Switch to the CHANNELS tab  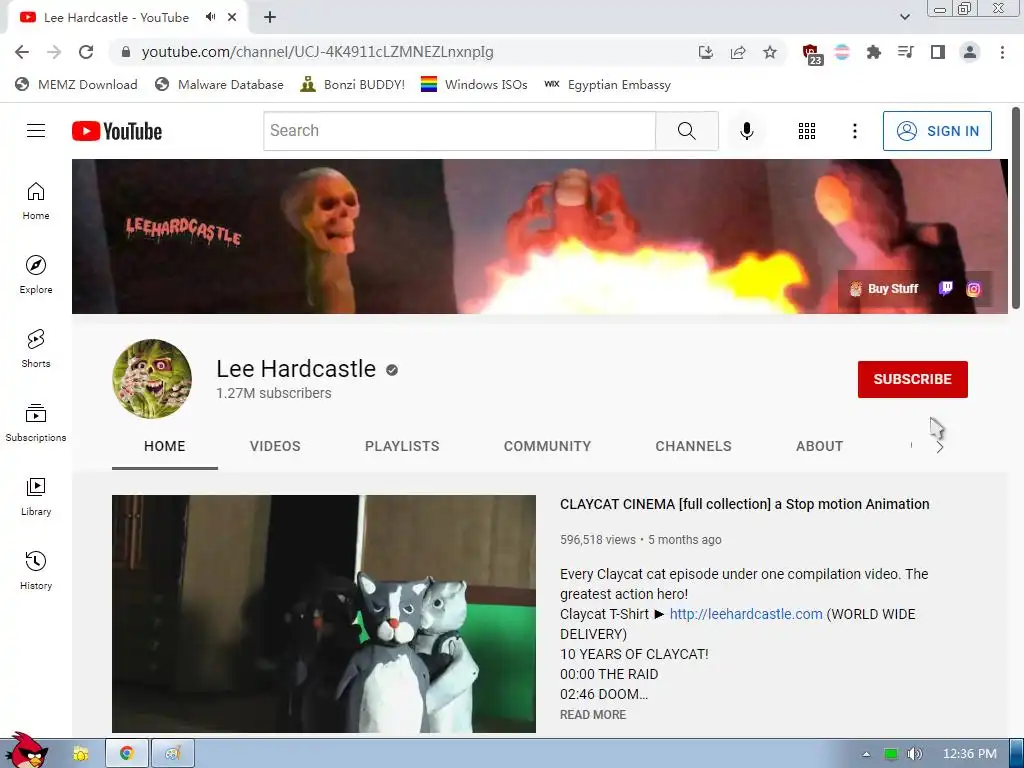point(694,446)
